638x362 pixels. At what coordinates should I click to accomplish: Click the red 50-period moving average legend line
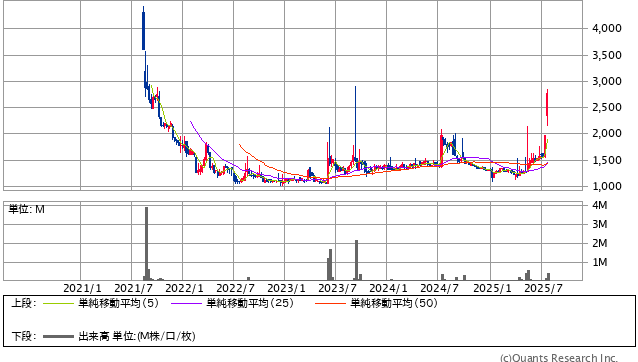point(330,303)
